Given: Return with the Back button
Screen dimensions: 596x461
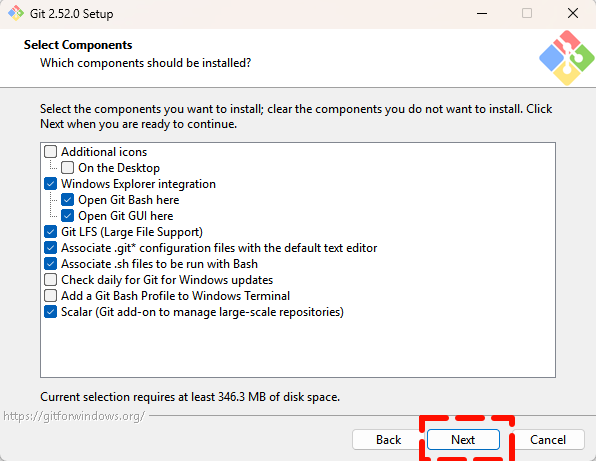Looking at the screenshot, I should point(388,440).
